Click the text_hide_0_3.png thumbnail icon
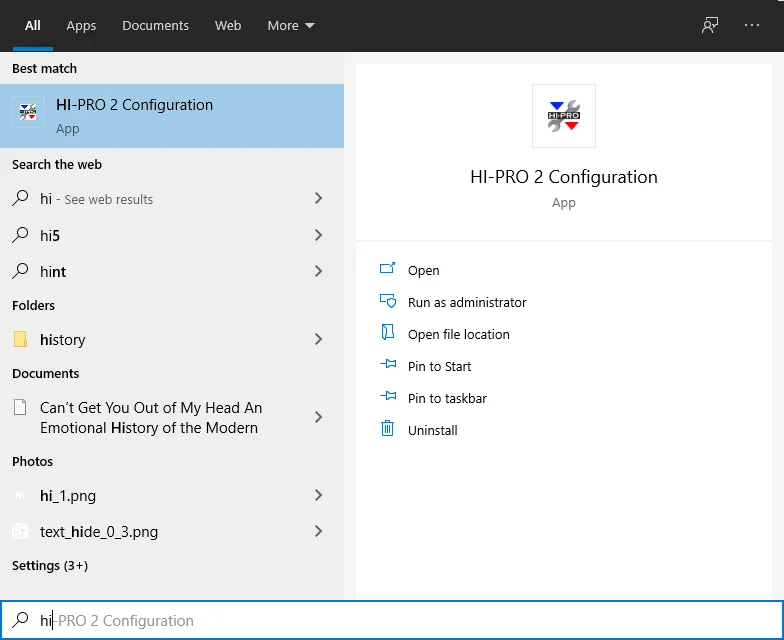 click(x=20, y=531)
